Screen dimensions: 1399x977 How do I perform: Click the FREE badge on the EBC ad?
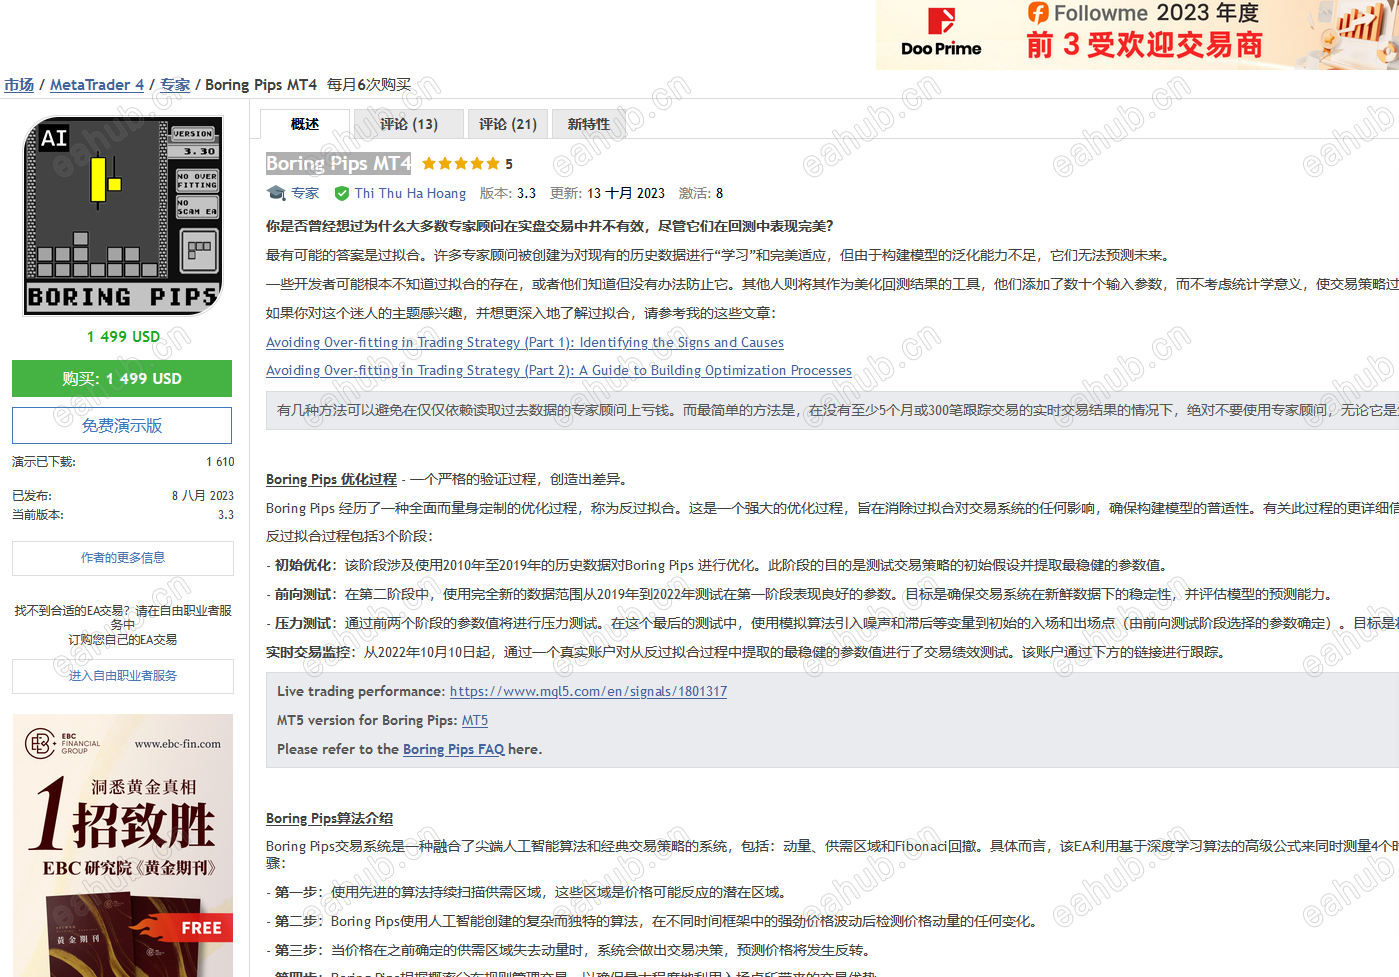pos(201,928)
